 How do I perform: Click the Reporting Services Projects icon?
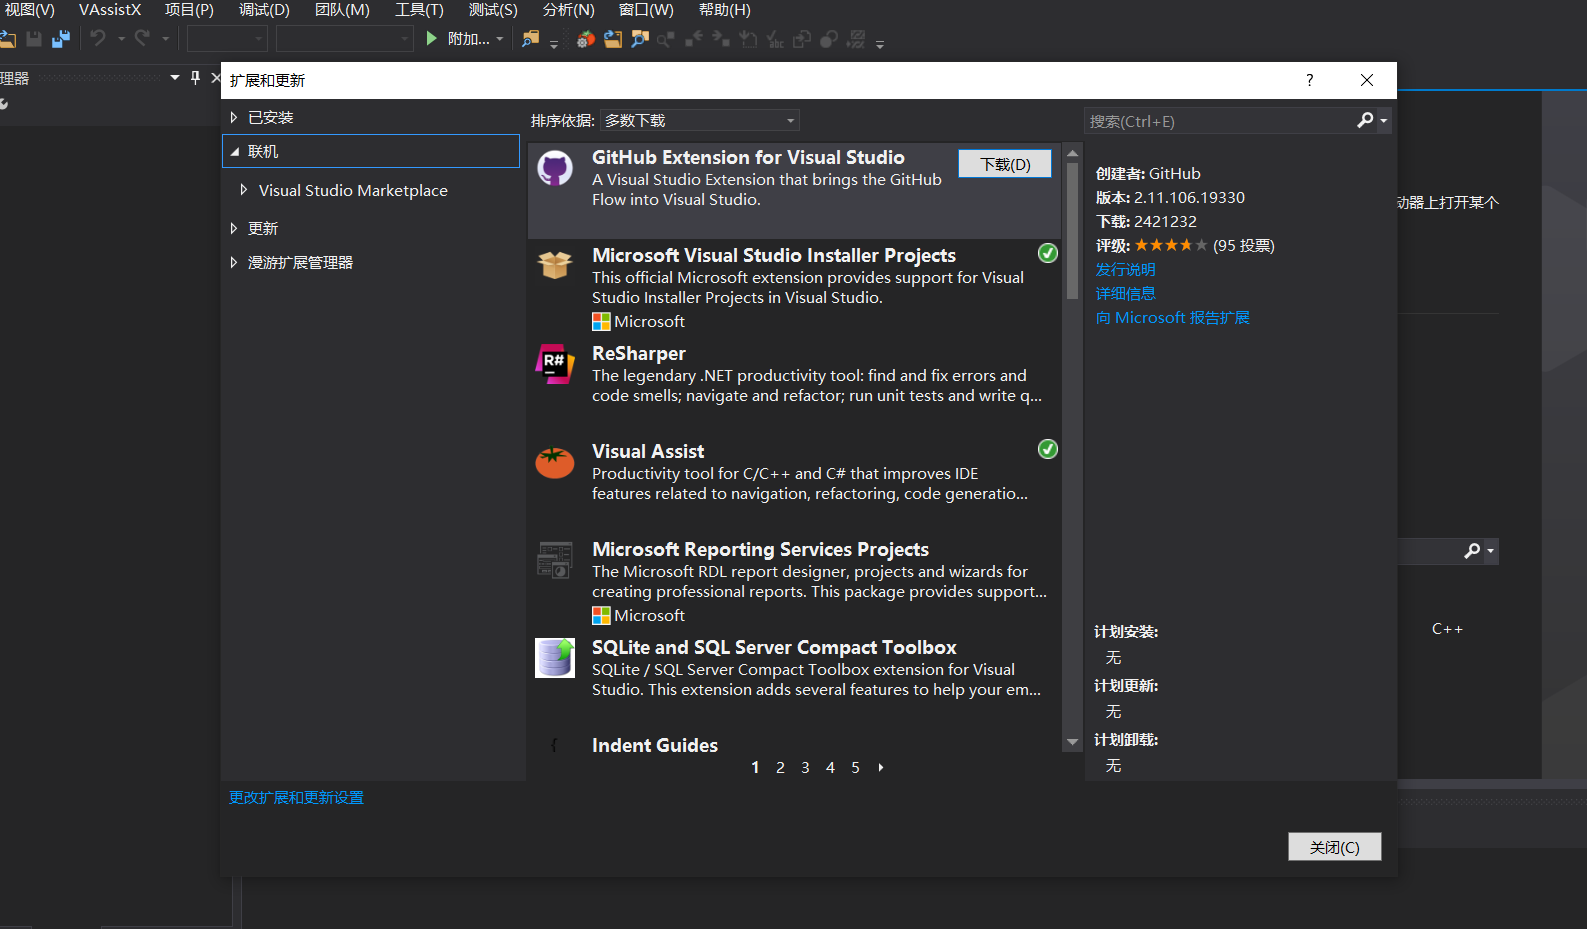[x=555, y=560]
